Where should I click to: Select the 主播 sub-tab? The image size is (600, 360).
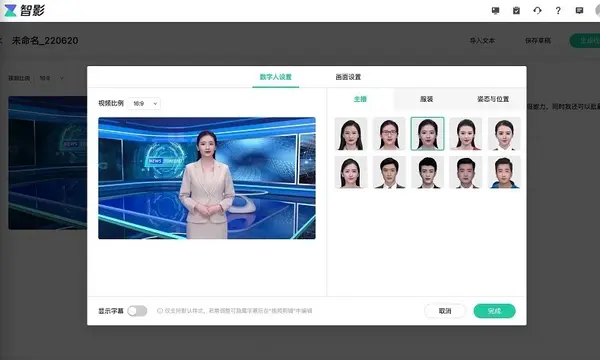pyautogui.click(x=360, y=99)
